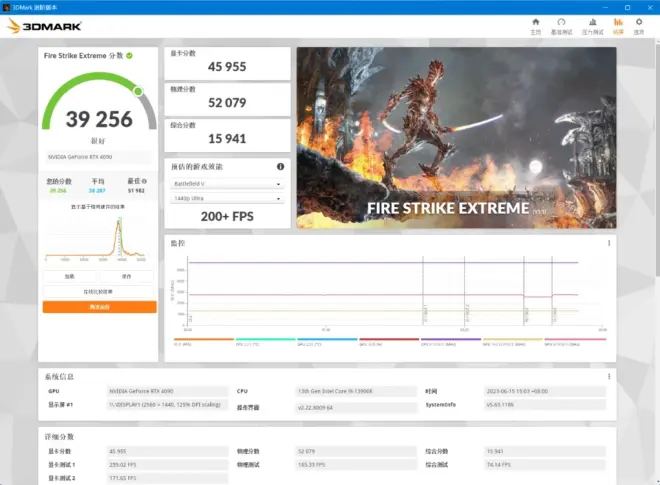Screen dimensions: 660x485
Task: Open the Results (结果) bar-chart icon
Action: point(618,25)
